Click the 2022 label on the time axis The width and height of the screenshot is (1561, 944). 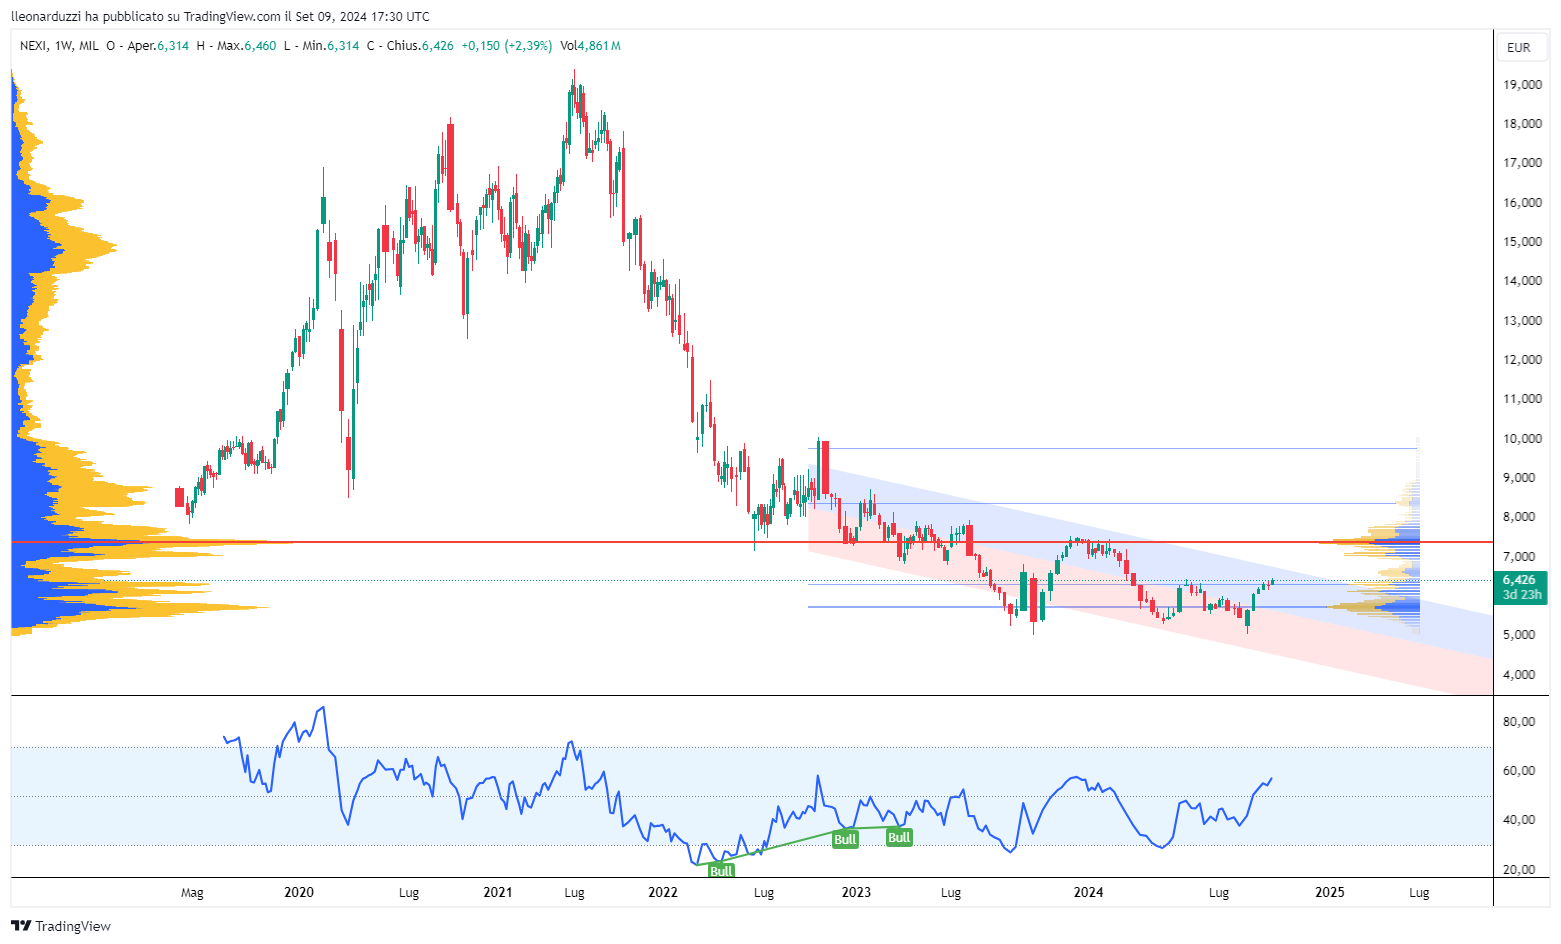[662, 892]
